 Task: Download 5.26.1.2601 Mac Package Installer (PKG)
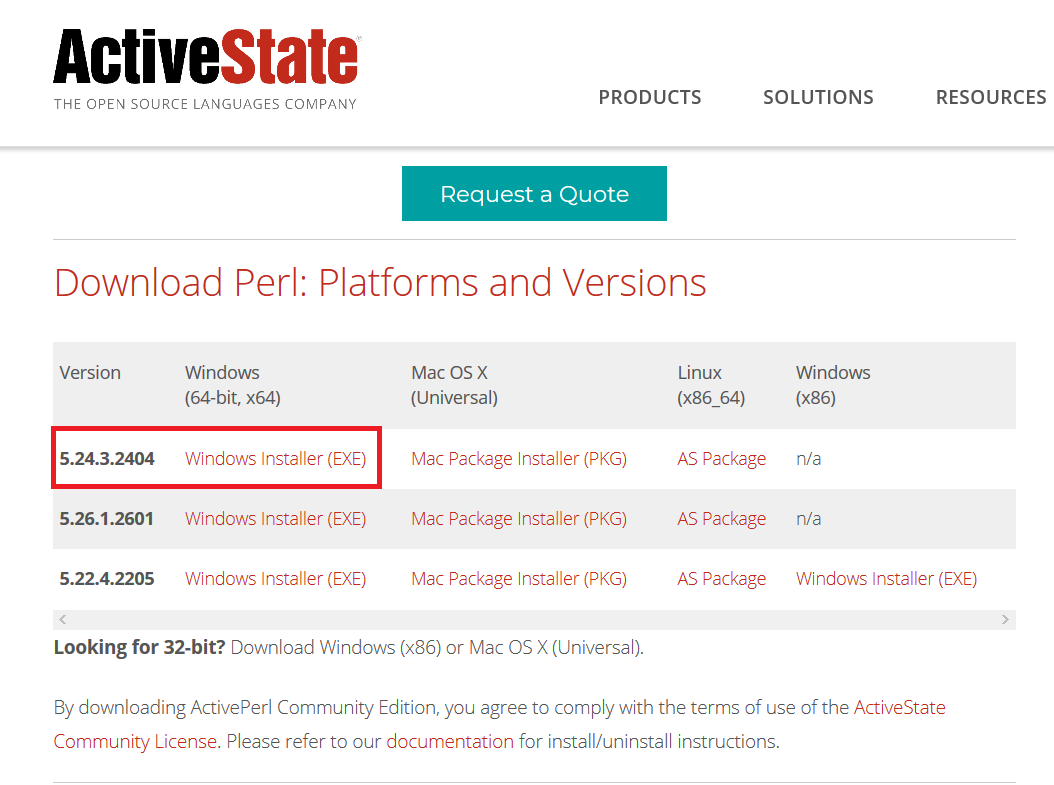[x=519, y=519]
